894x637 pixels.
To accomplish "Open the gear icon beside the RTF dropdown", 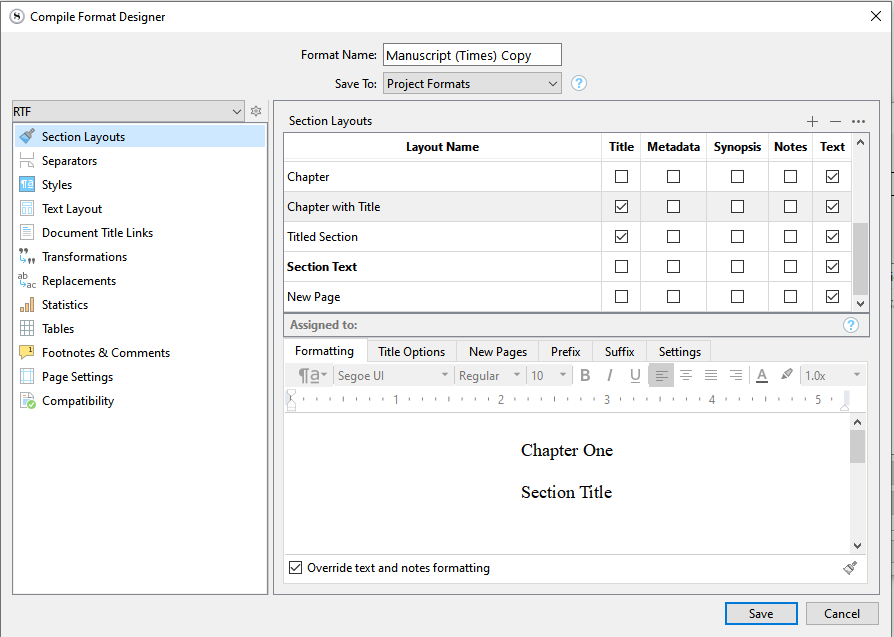I will (x=256, y=111).
